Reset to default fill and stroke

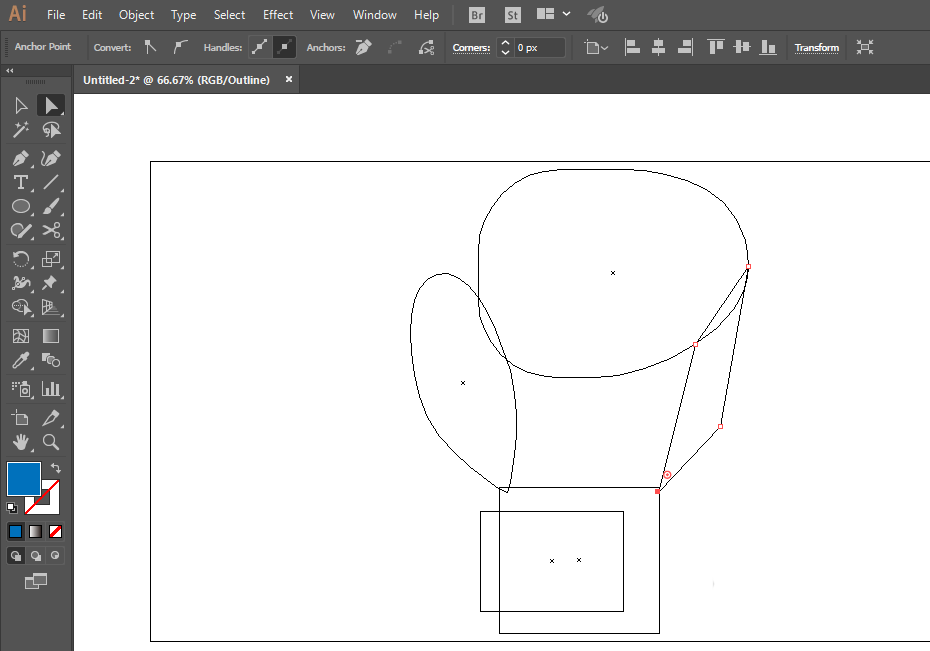click(12, 508)
